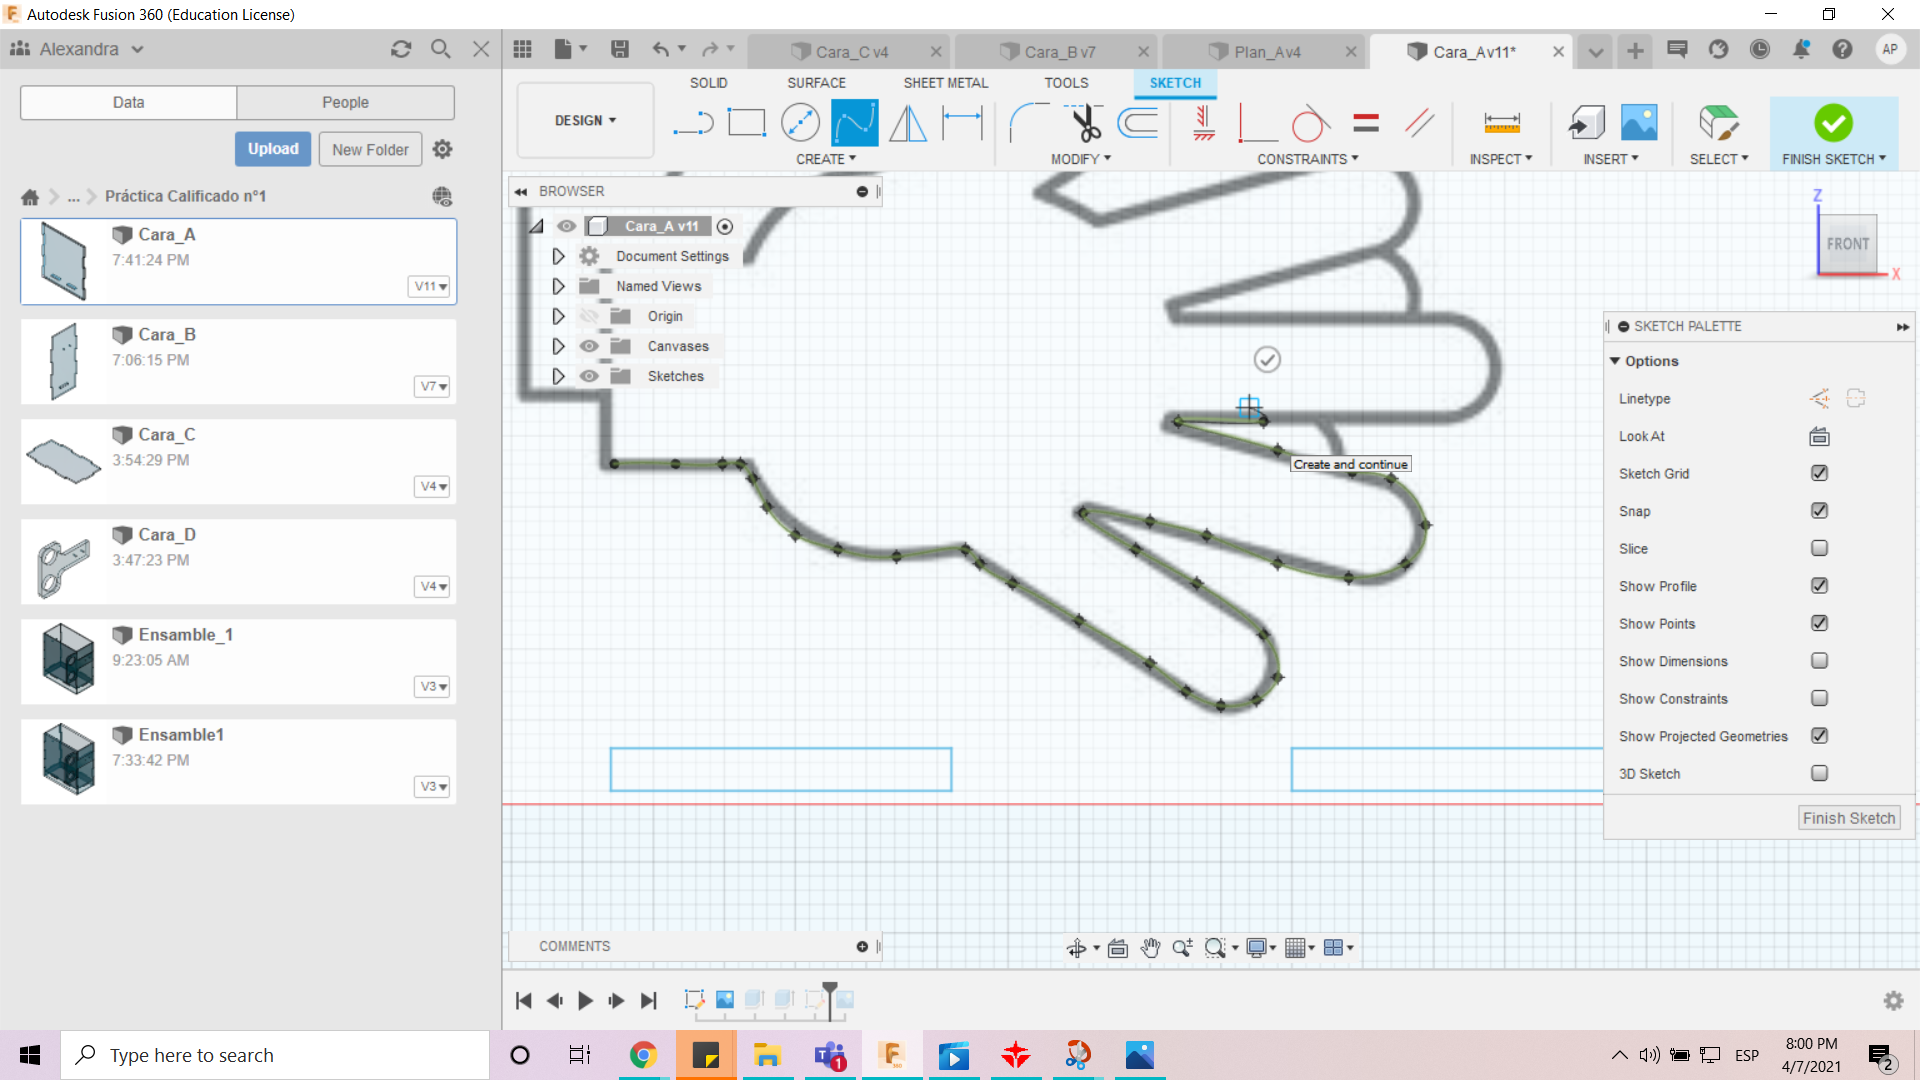Viewport: 1920px width, 1080px height.
Task: Hide the Canvases folder visibility eye
Action: 589,346
